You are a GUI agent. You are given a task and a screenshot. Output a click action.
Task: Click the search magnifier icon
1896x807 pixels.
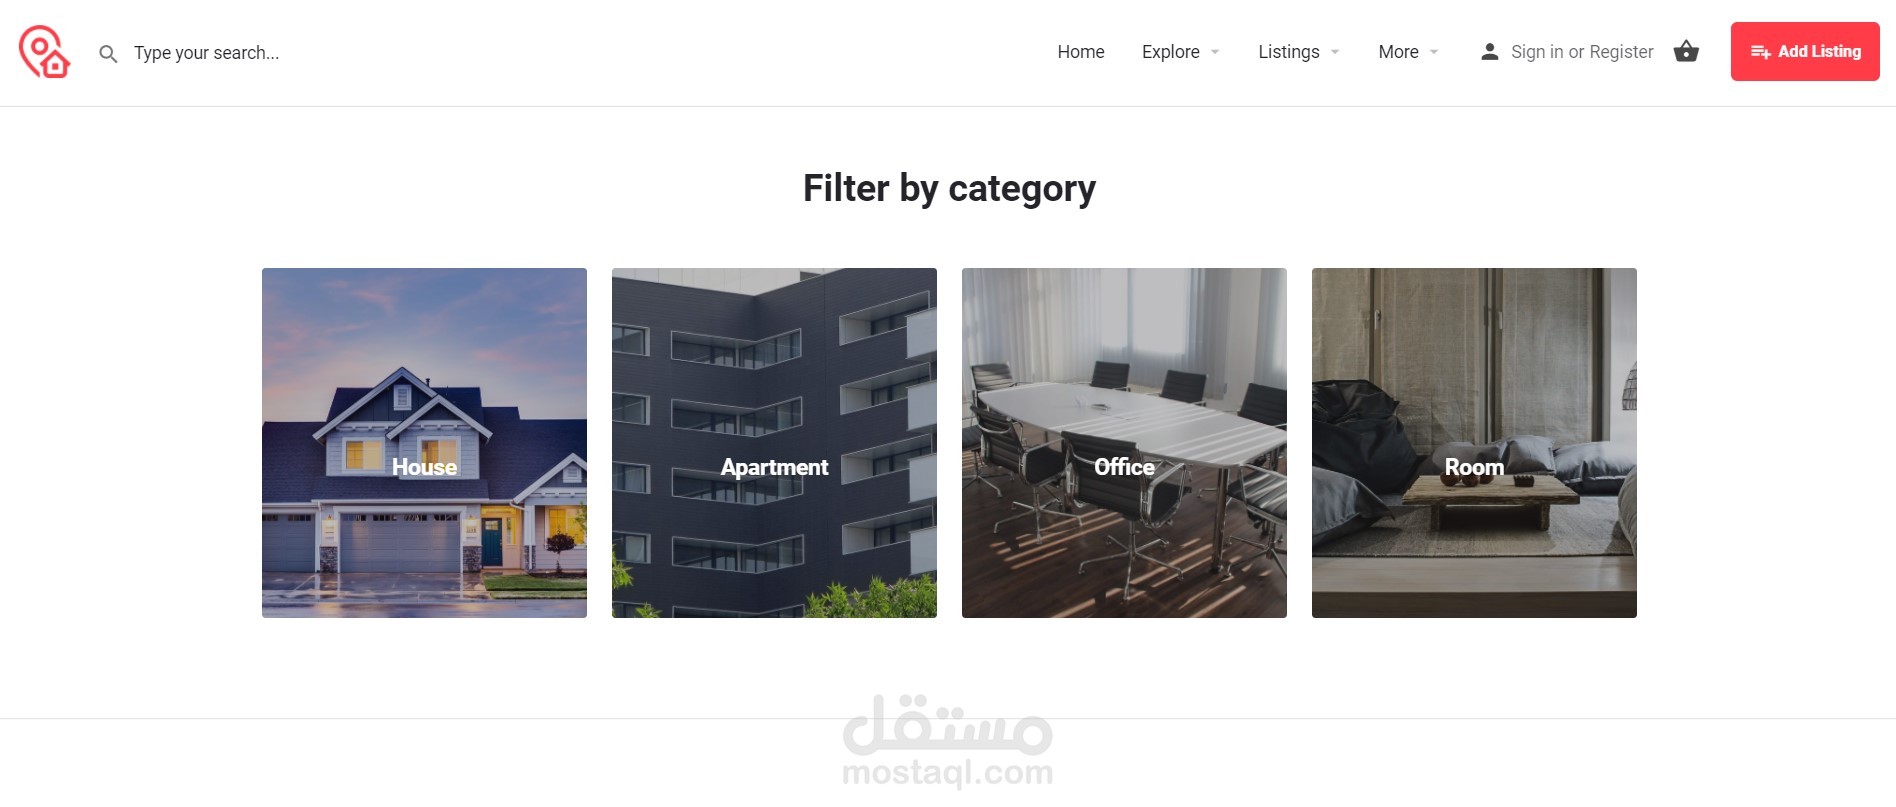point(108,53)
